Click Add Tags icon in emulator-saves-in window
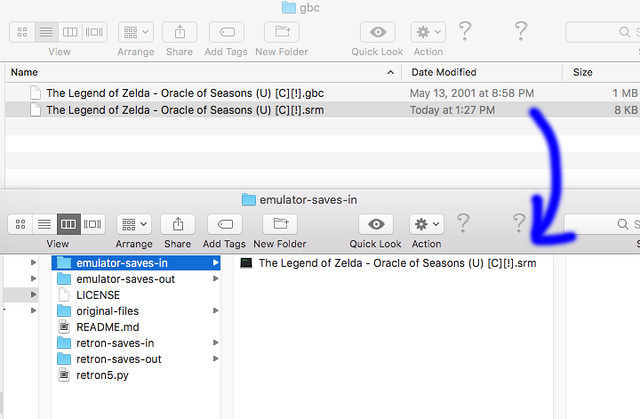Viewport: 640px width, 419px height. coord(225,224)
